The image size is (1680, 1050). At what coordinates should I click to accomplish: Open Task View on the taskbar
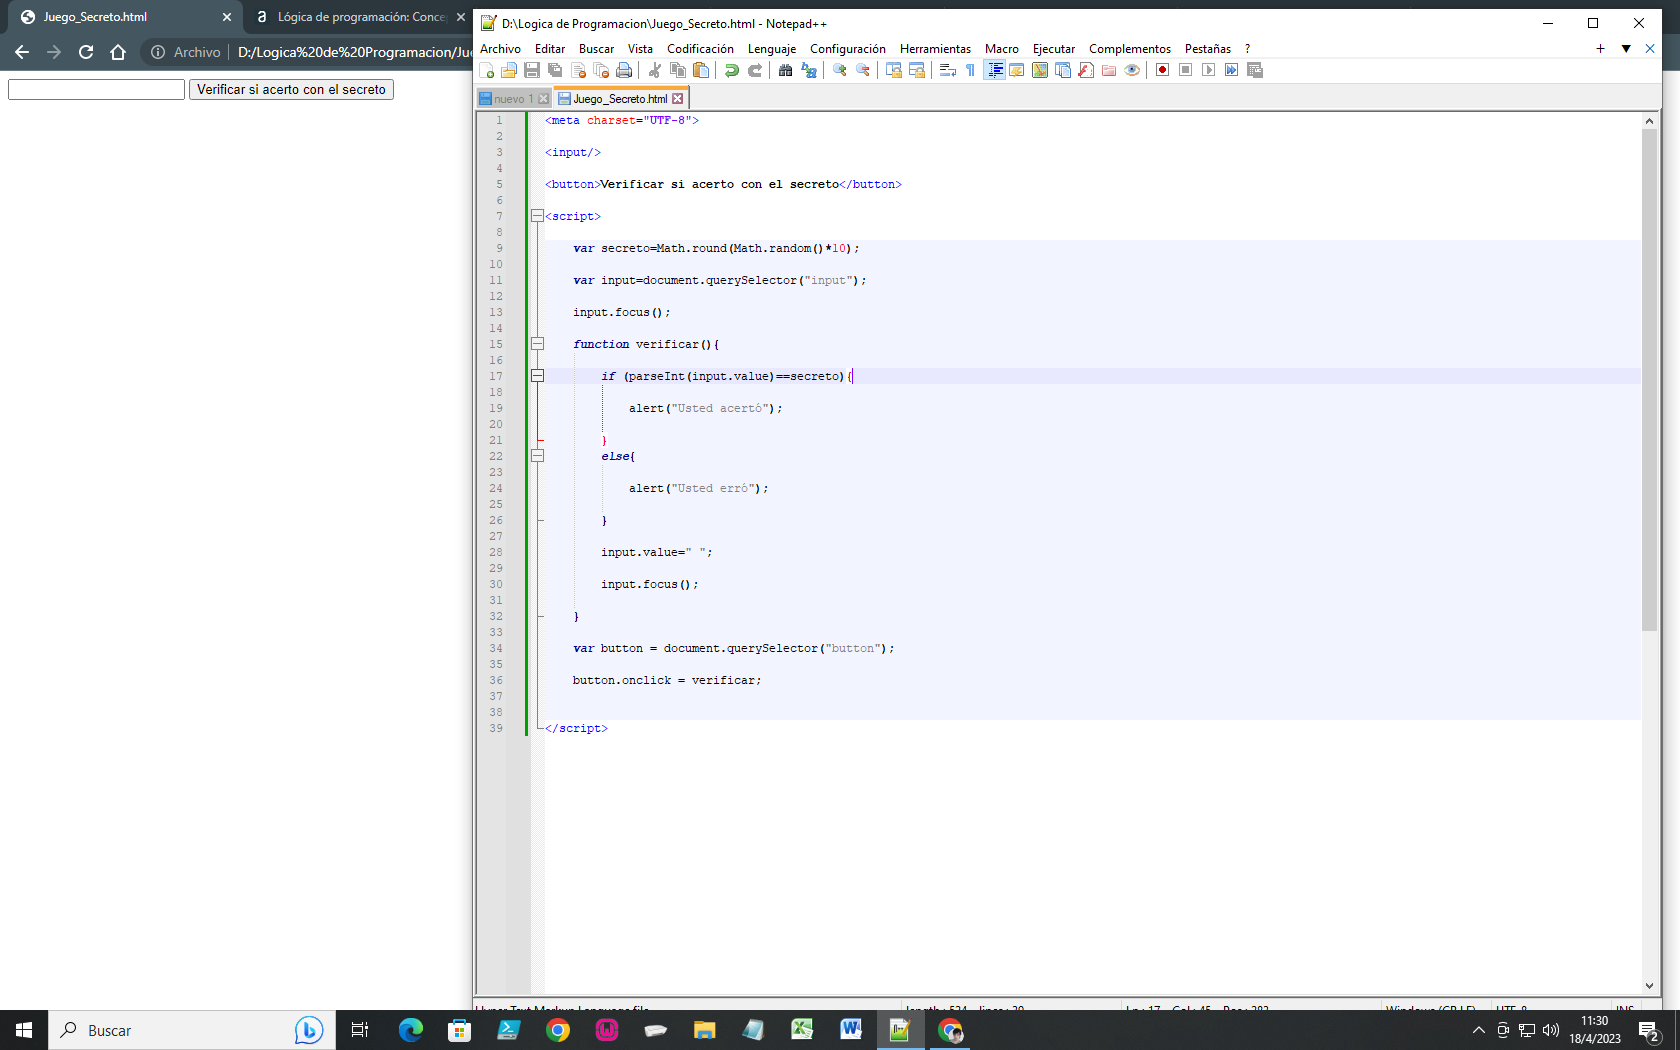(360, 1030)
